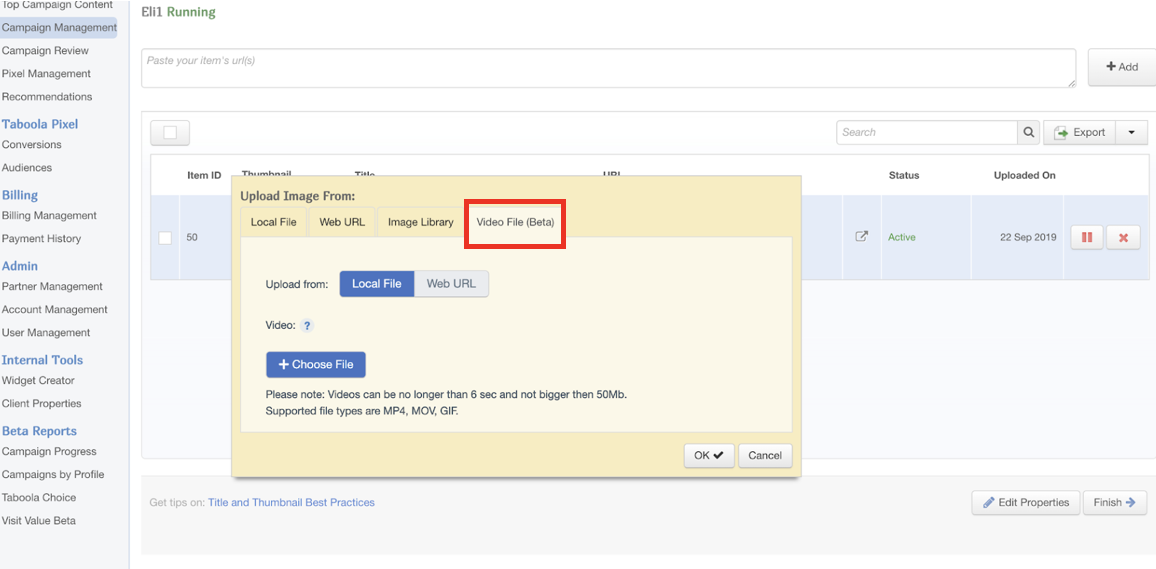The height and width of the screenshot is (569, 1156).
Task: Click Edit Properties button
Action: [1026, 503]
